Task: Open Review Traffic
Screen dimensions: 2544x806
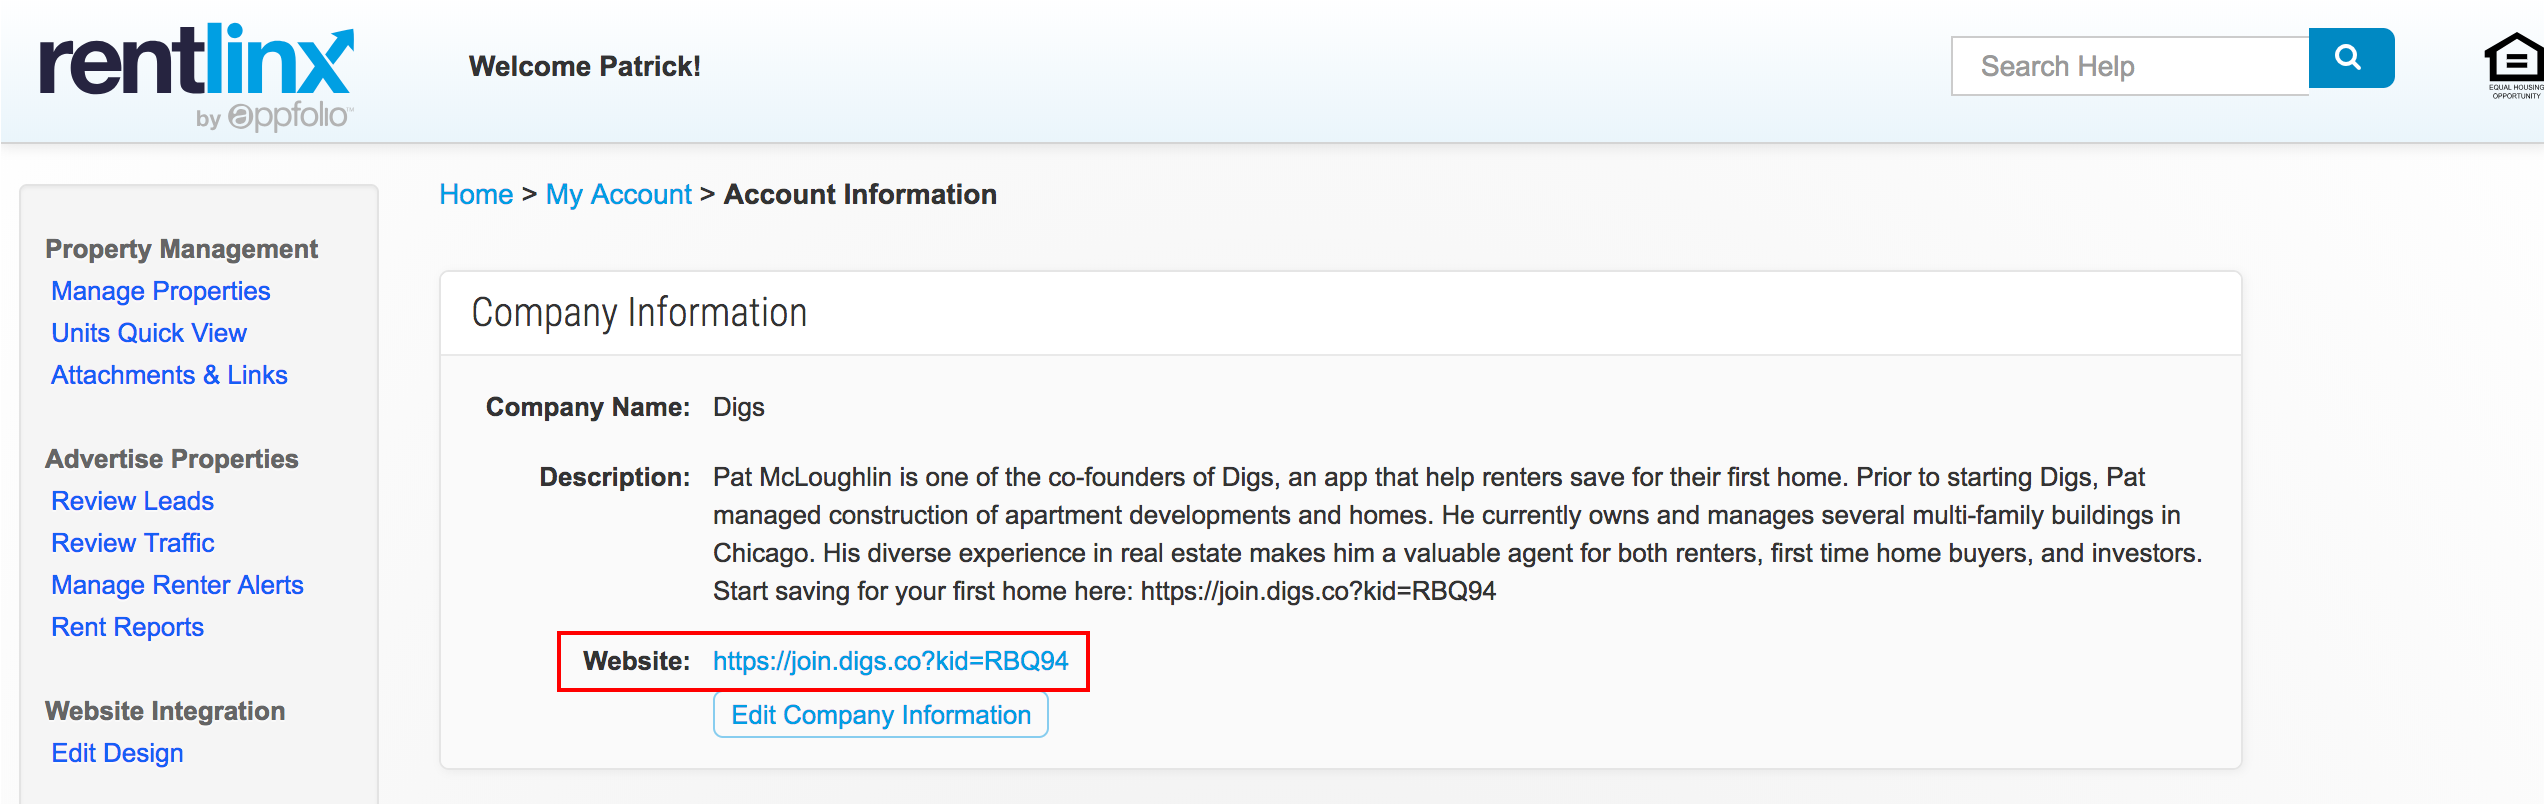Action: [131, 543]
